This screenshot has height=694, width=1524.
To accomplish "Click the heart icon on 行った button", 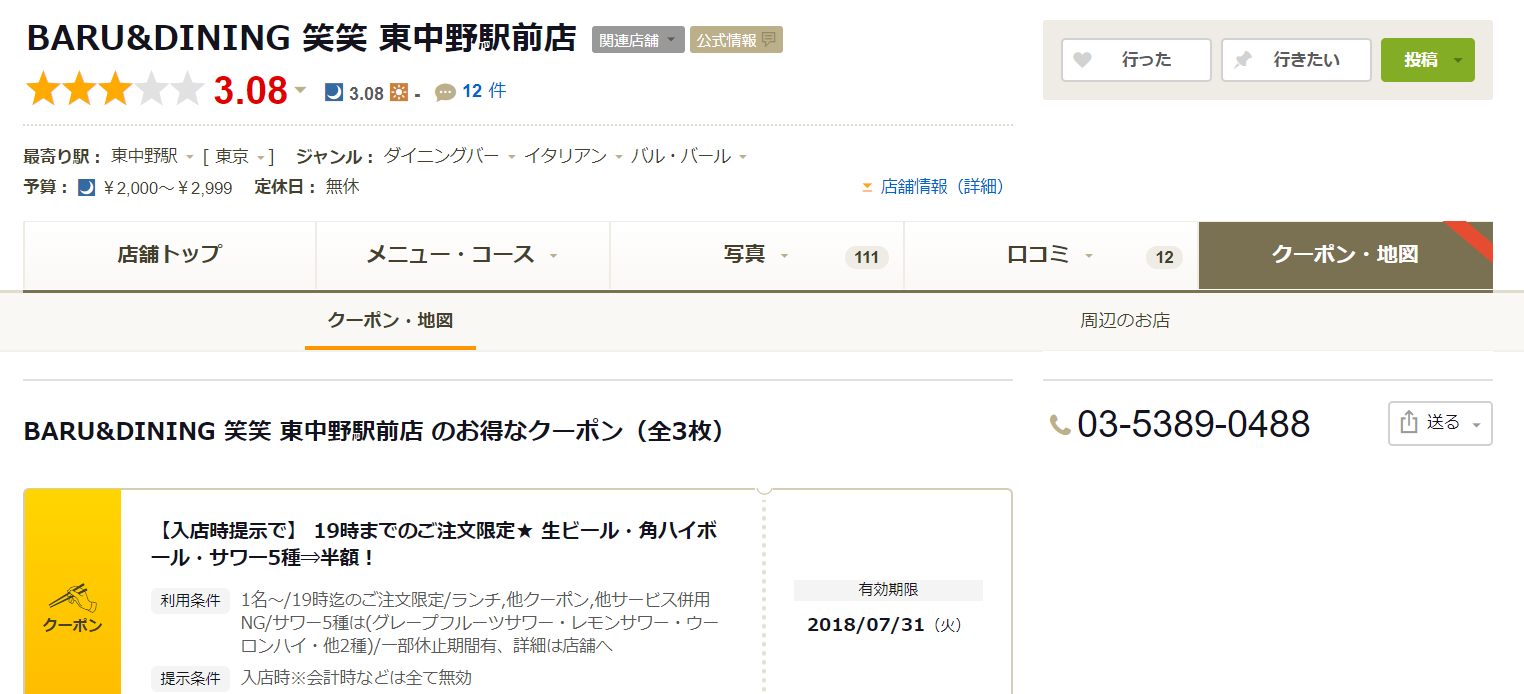I will tap(1082, 60).
